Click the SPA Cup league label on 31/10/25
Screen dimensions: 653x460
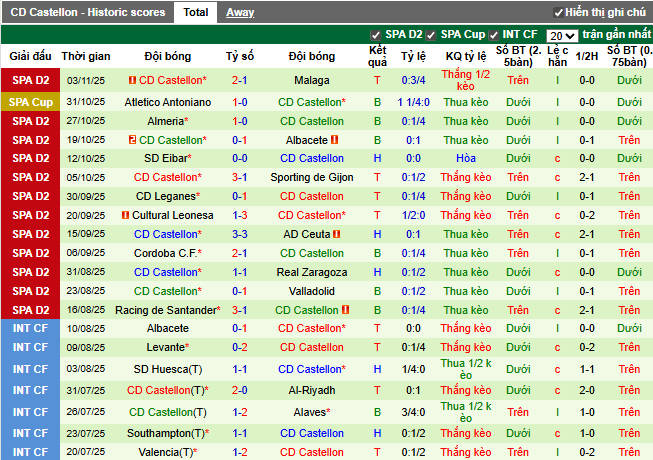point(30,102)
